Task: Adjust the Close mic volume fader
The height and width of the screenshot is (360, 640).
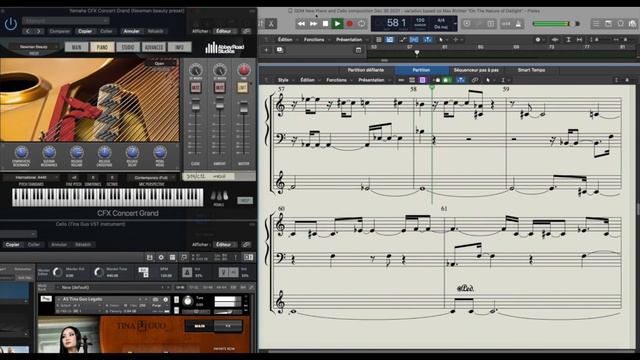Action: [x=196, y=105]
